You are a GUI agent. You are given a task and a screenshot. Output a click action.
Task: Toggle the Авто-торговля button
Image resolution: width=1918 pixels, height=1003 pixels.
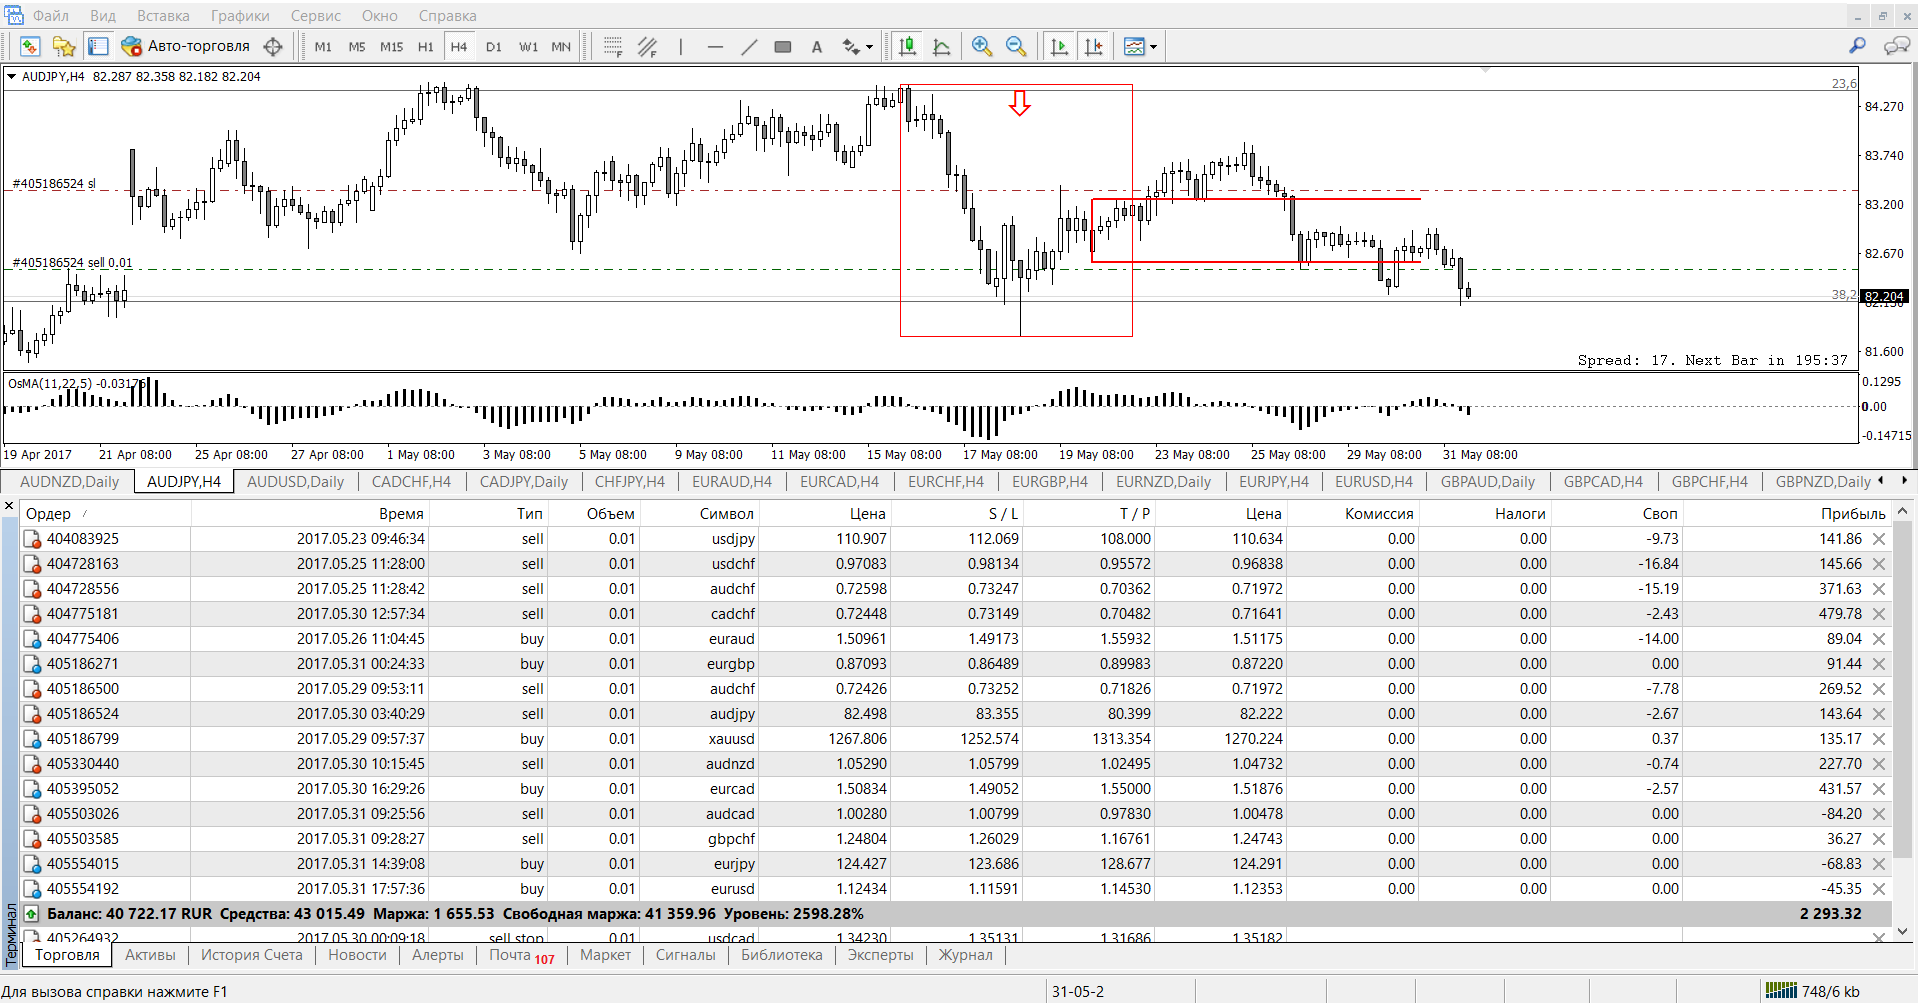pyautogui.click(x=186, y=46)
